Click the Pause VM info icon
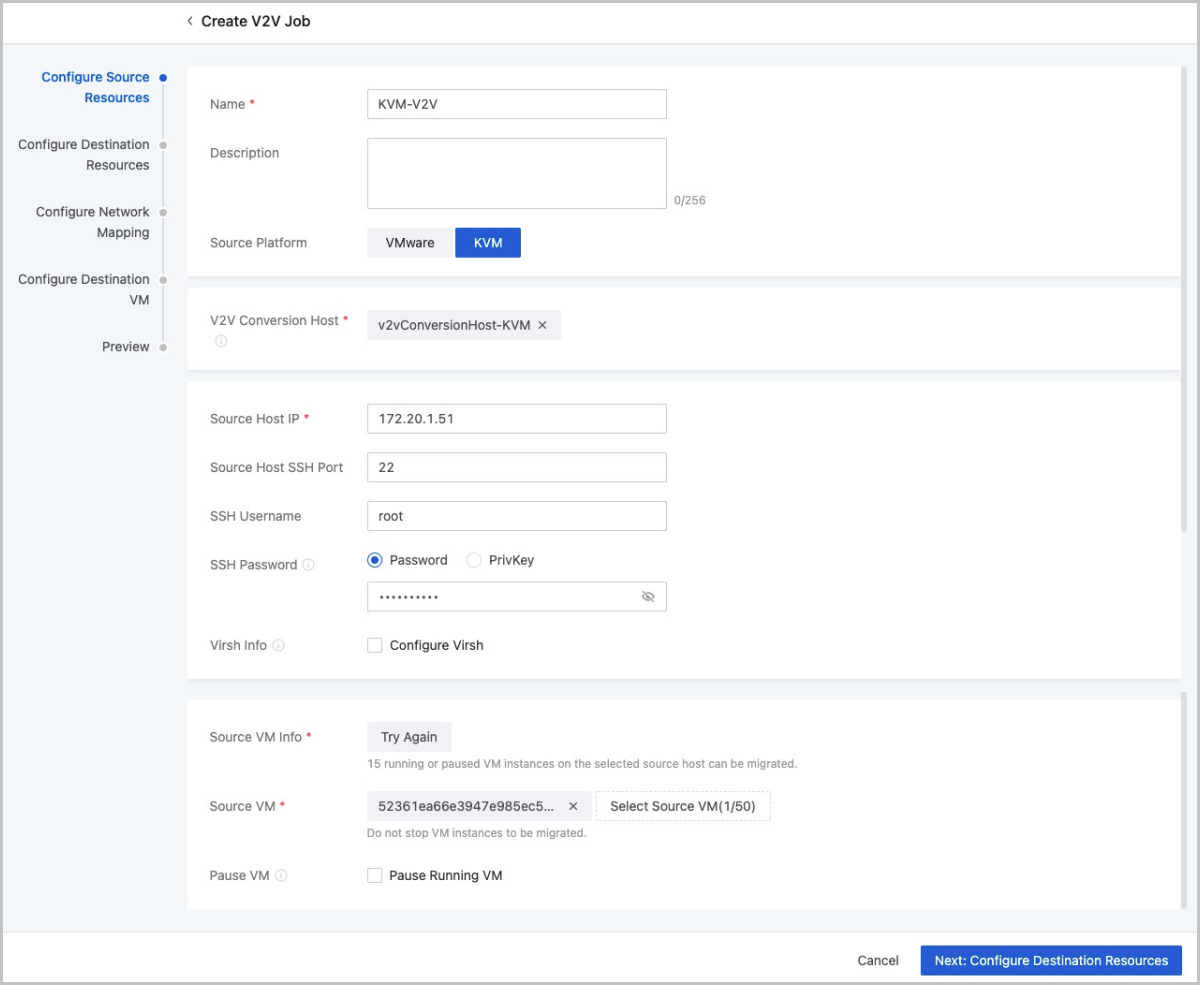1200x985 pixels. click(x=282, y=876)
